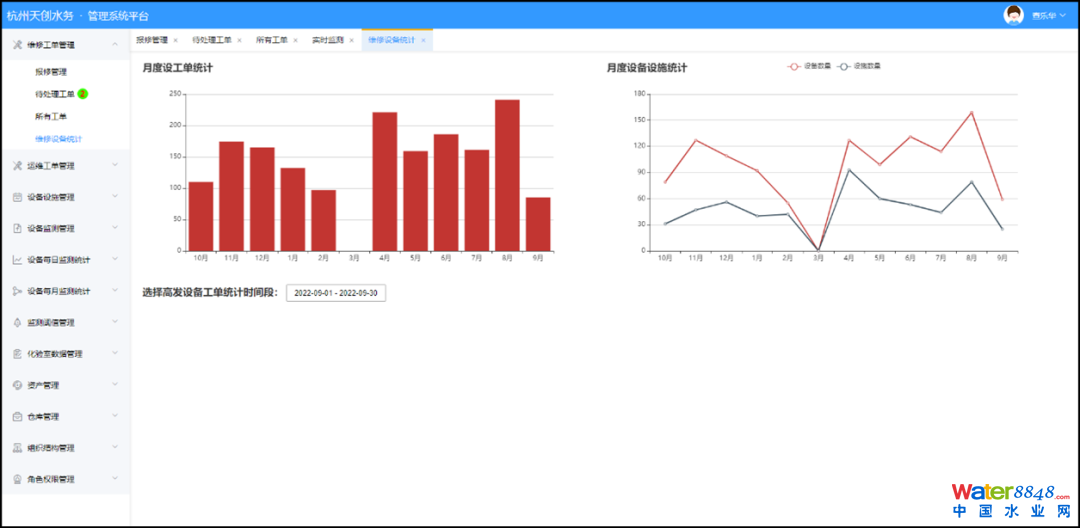Viewport: 1080px width, 528px height.
Task: Click the 资产管理 sidebar icon
Action: tap(18, 385)
